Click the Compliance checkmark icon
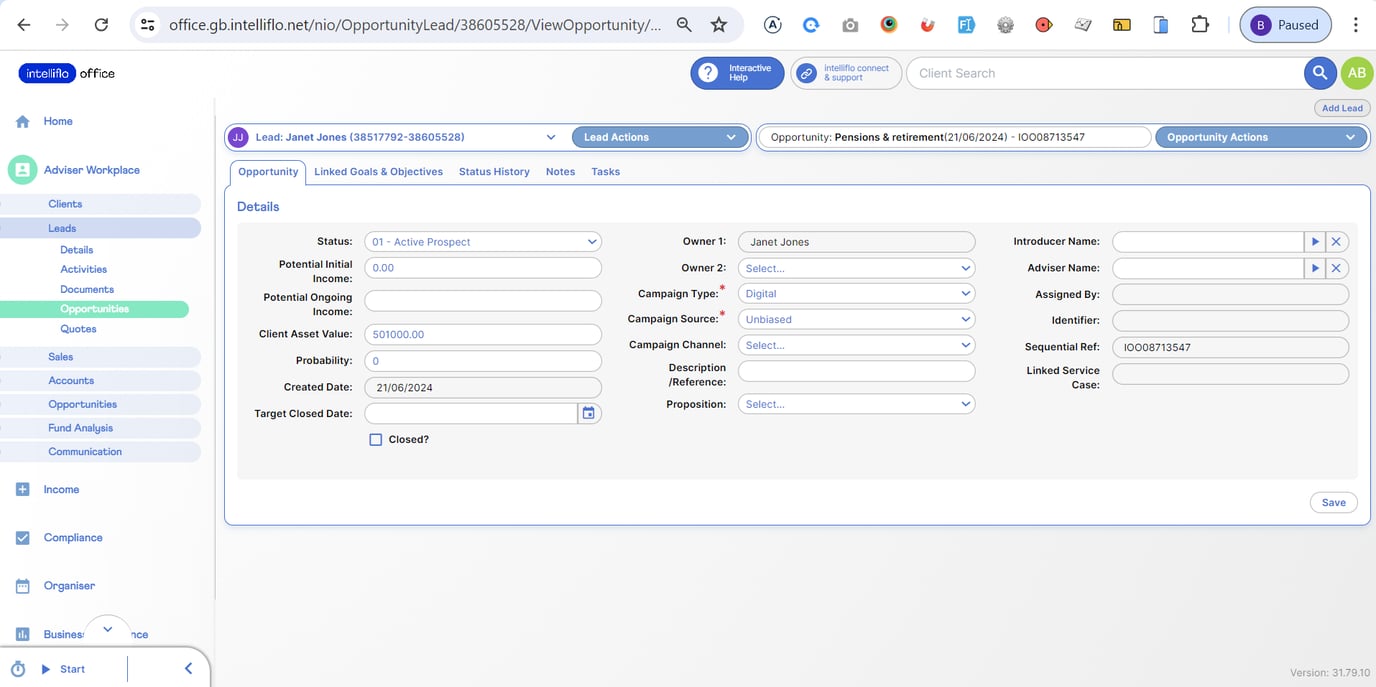The width and height of the screenshot is (1376, 687). tap(22, 537)
